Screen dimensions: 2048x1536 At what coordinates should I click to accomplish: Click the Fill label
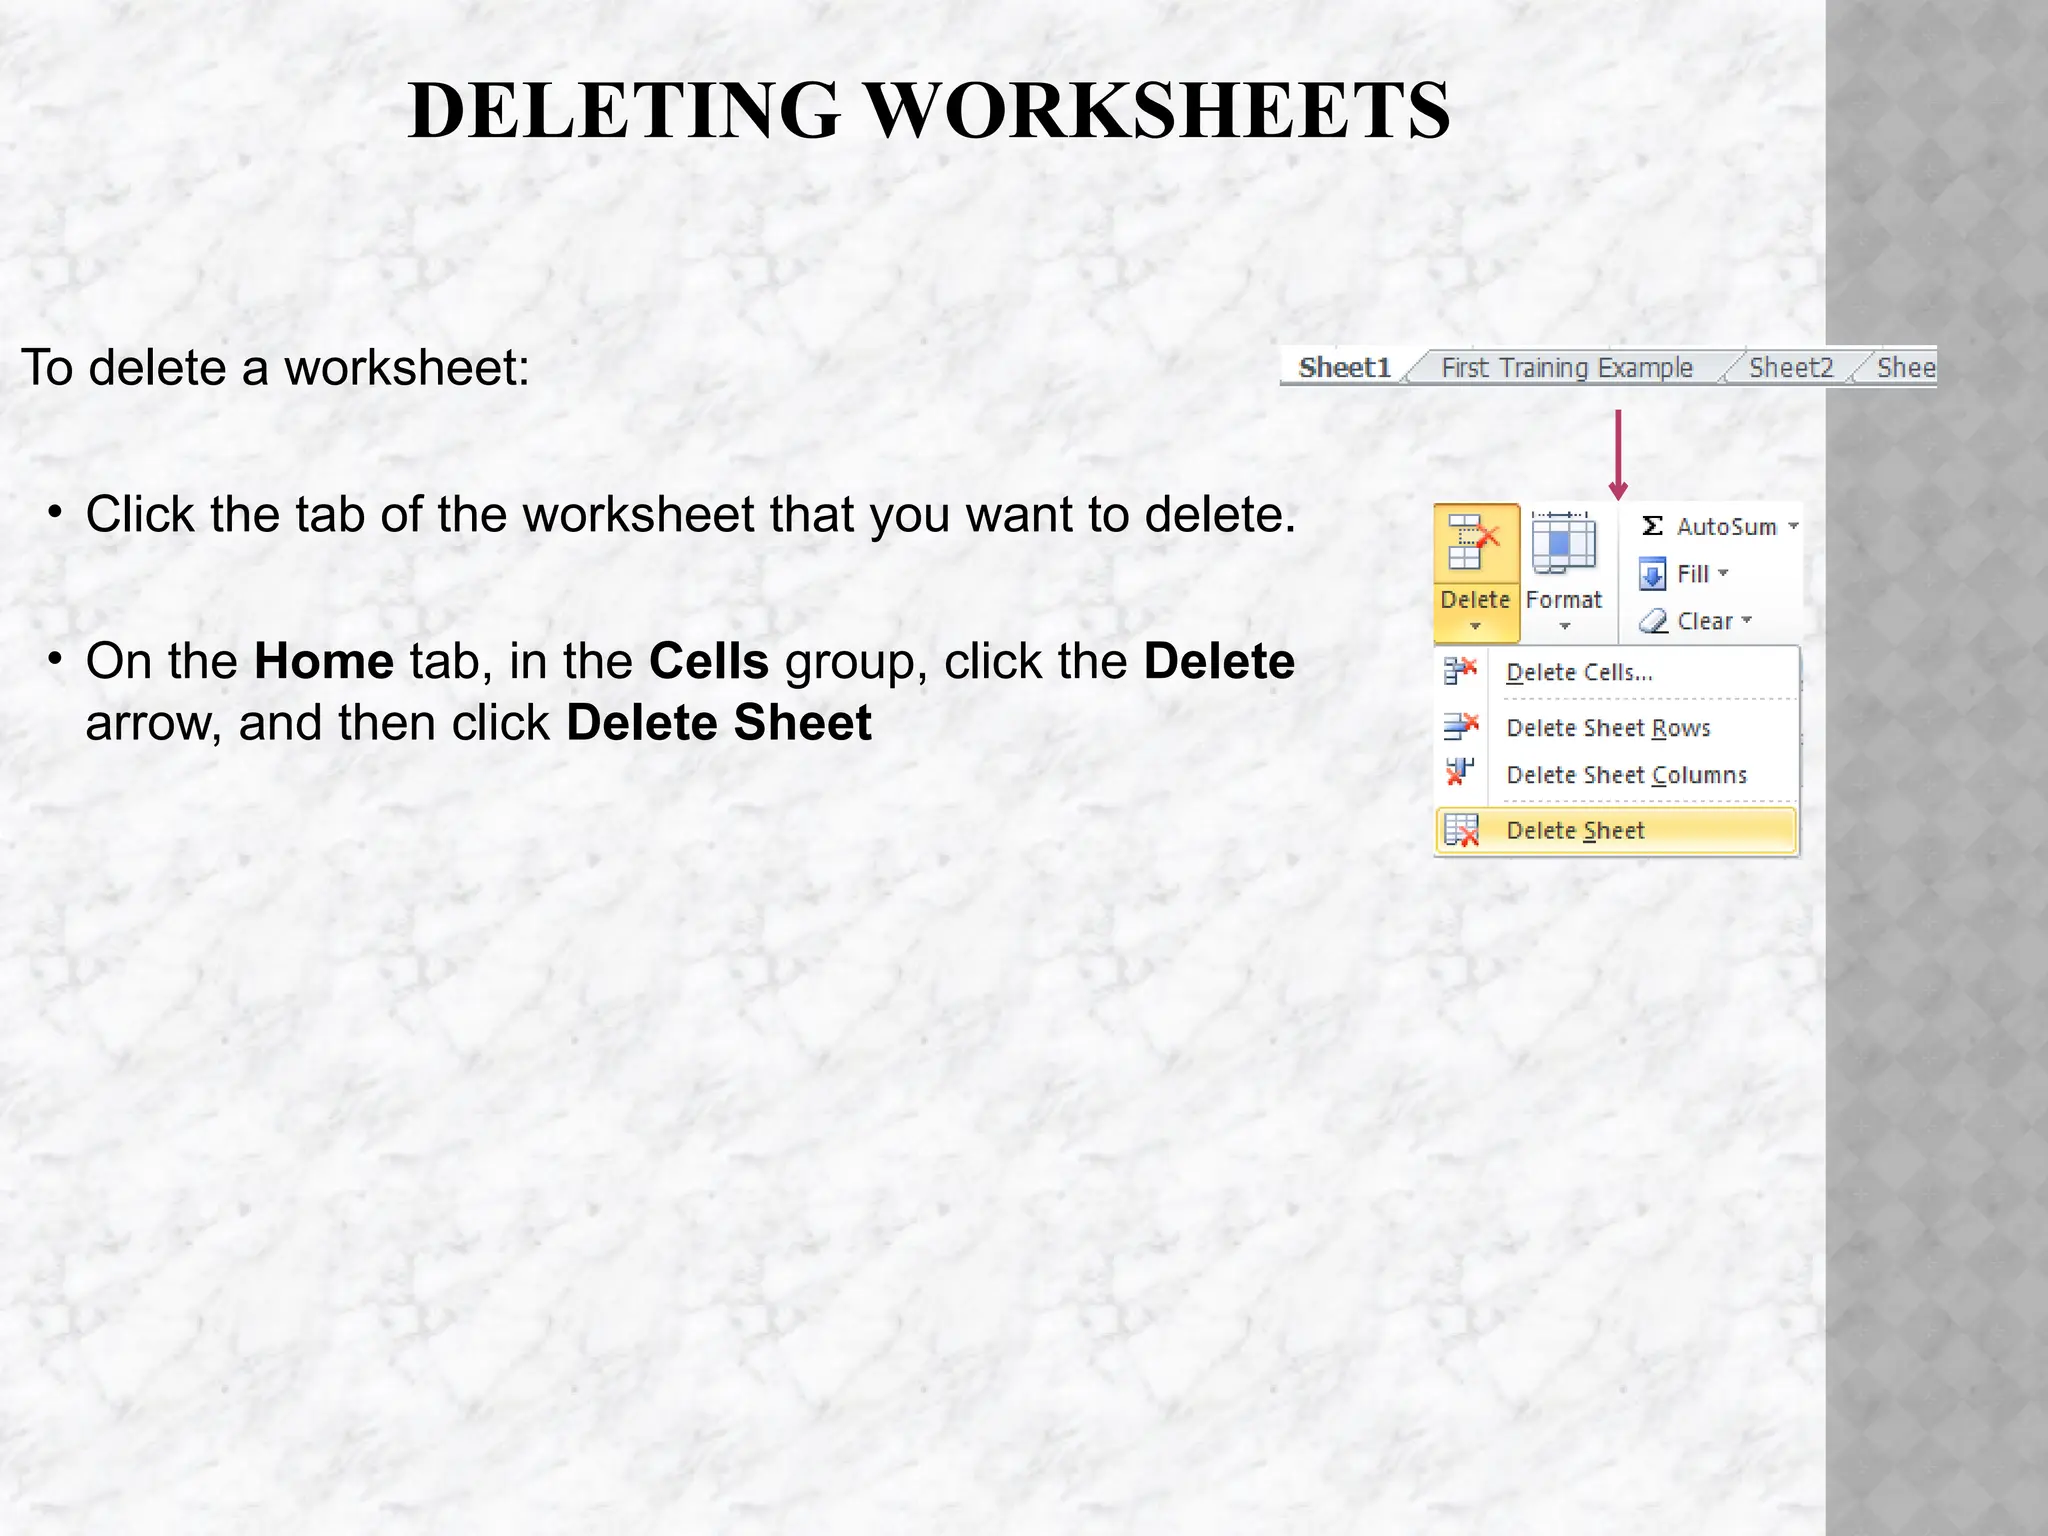click(x=1693, y=574)
